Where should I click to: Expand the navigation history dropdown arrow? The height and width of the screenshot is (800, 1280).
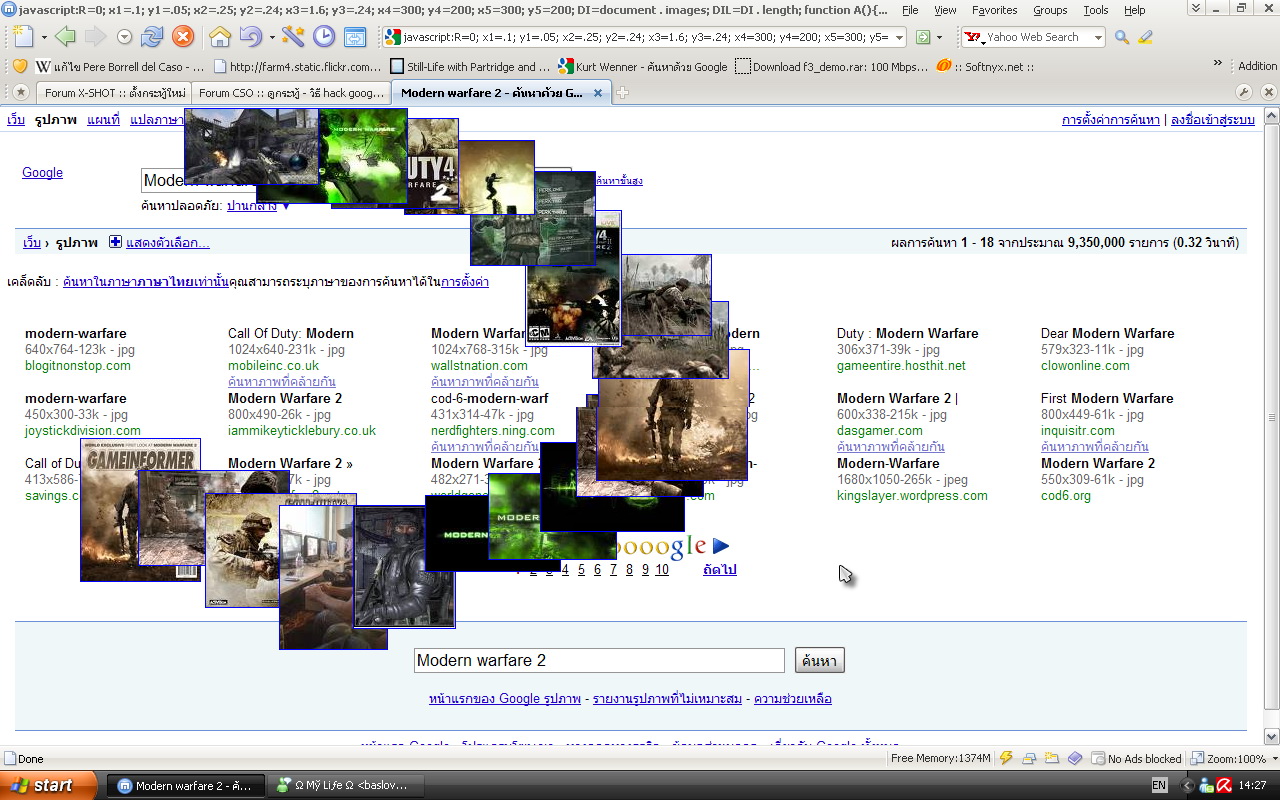pyautogui.click(x=124, y=37)
